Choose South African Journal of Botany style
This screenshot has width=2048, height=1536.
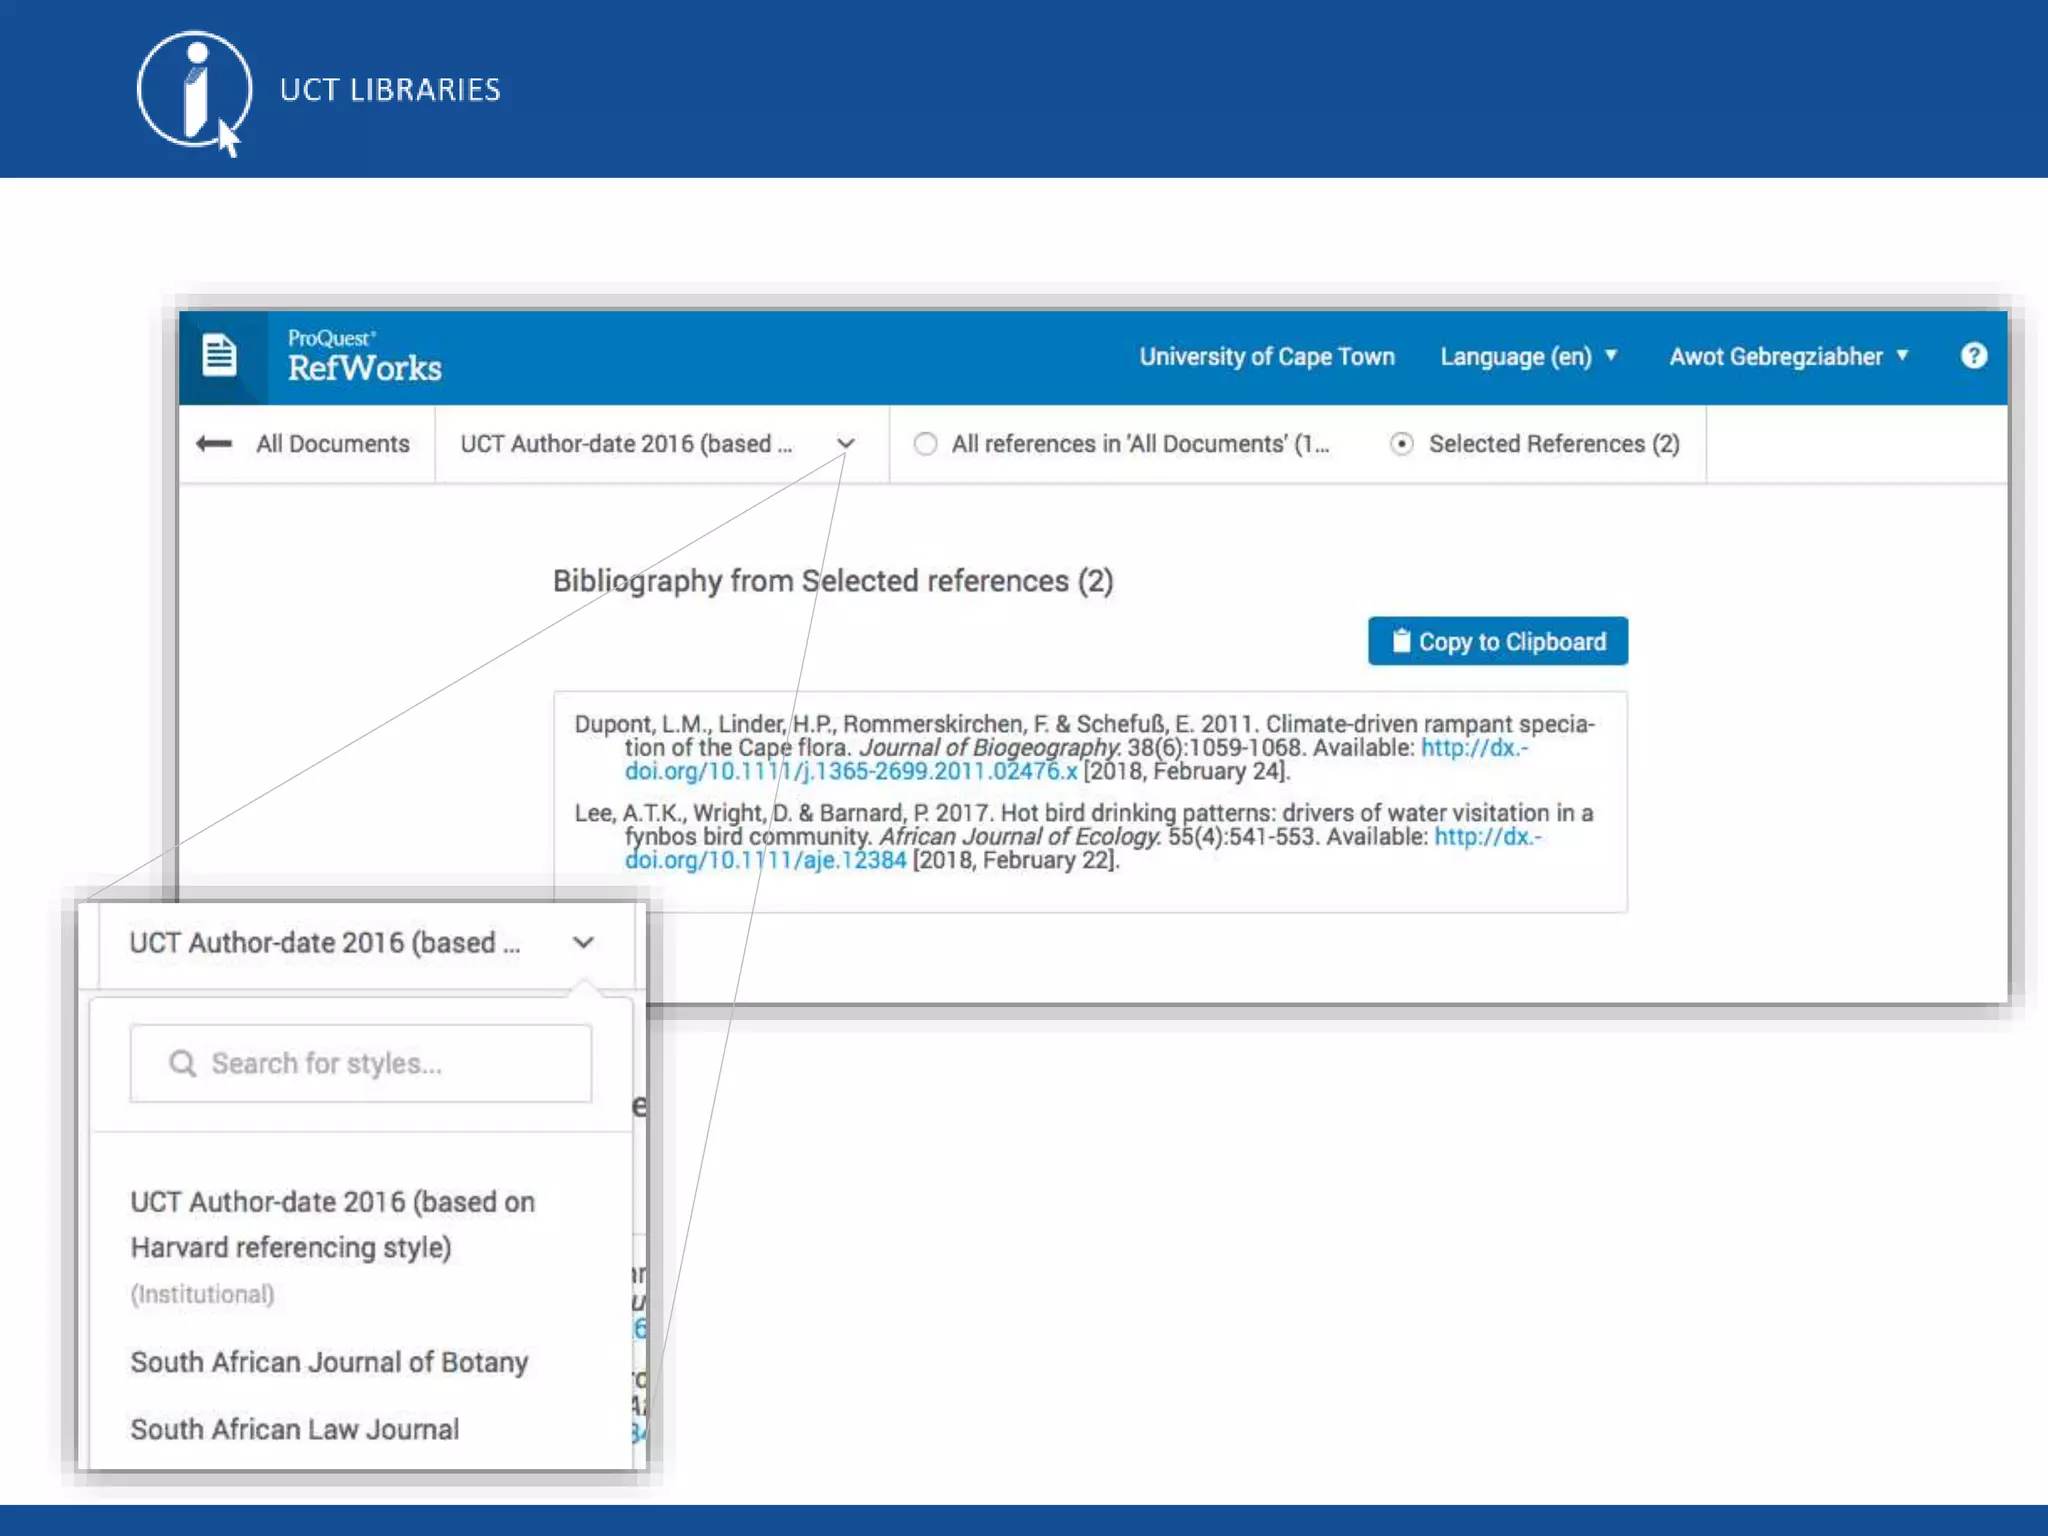point(329,1362)
